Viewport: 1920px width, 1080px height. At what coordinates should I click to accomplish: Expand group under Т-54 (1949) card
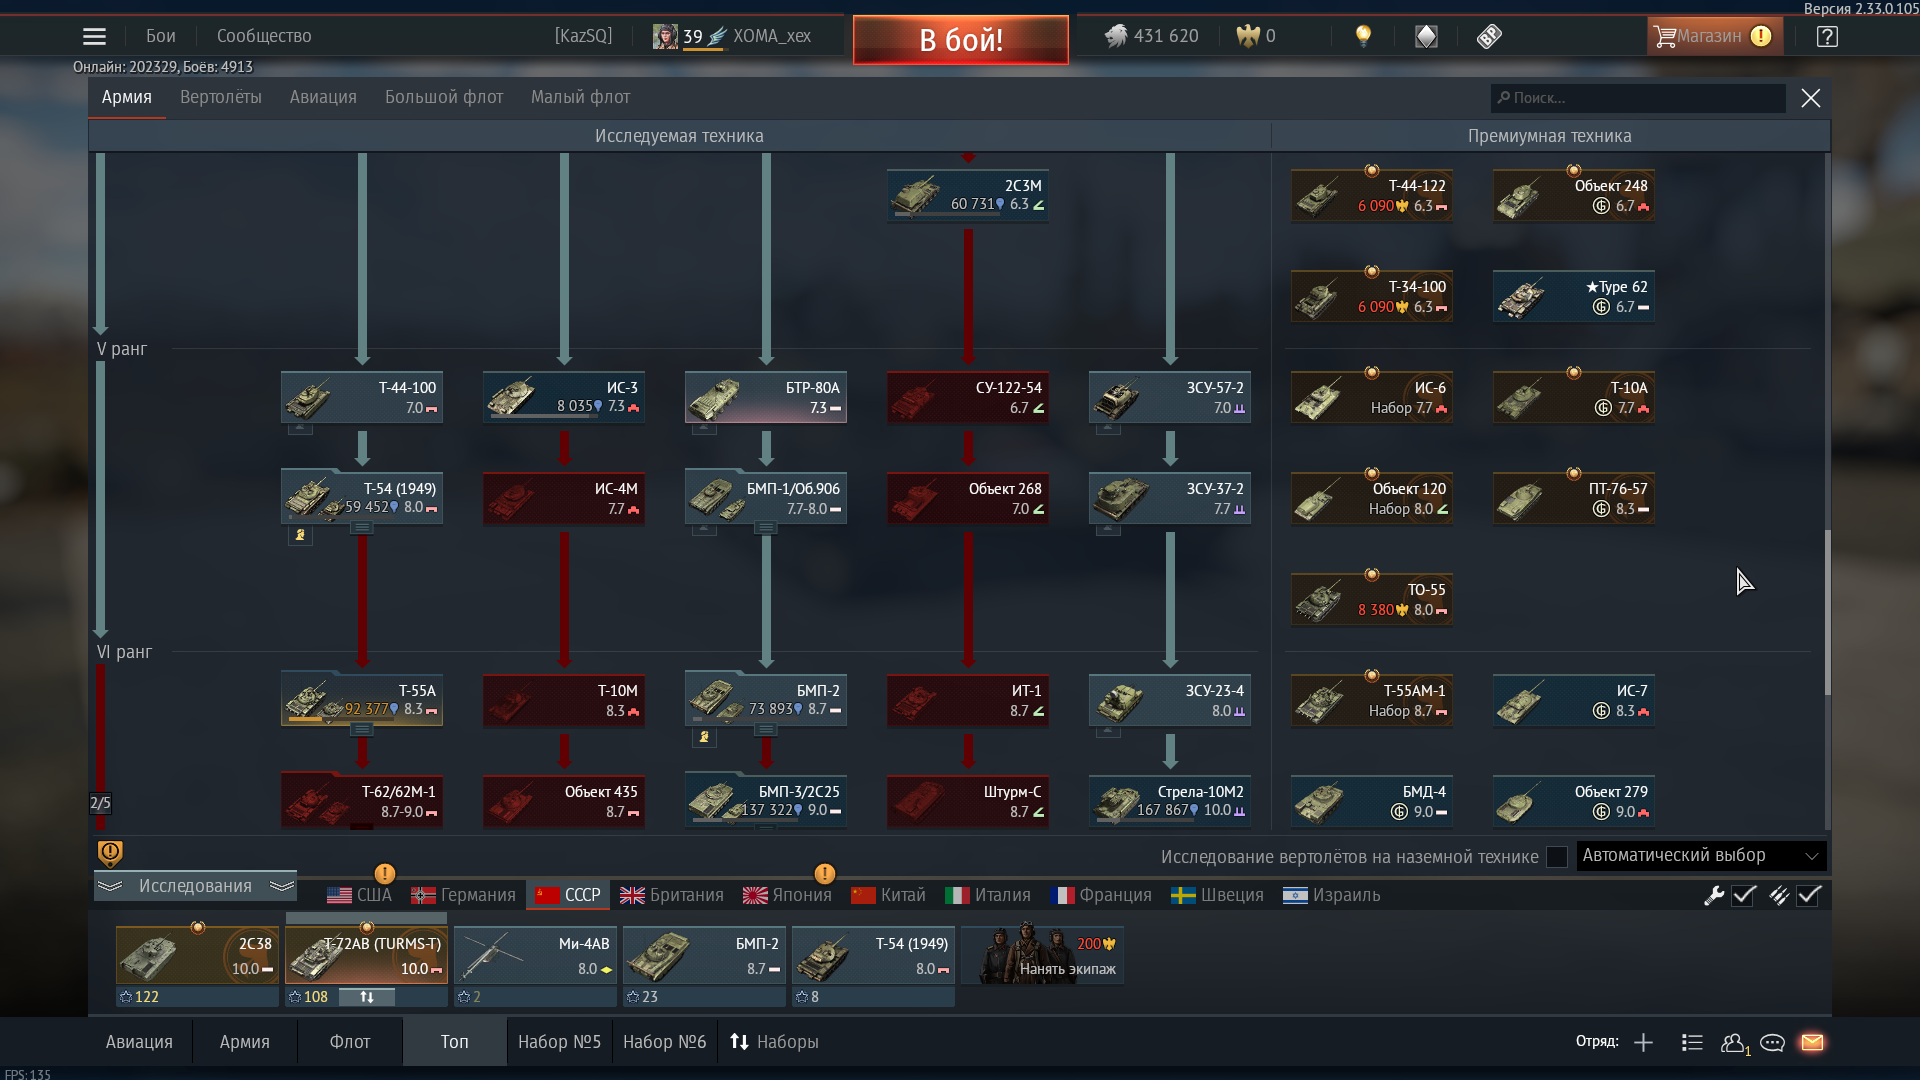(362, 528)
